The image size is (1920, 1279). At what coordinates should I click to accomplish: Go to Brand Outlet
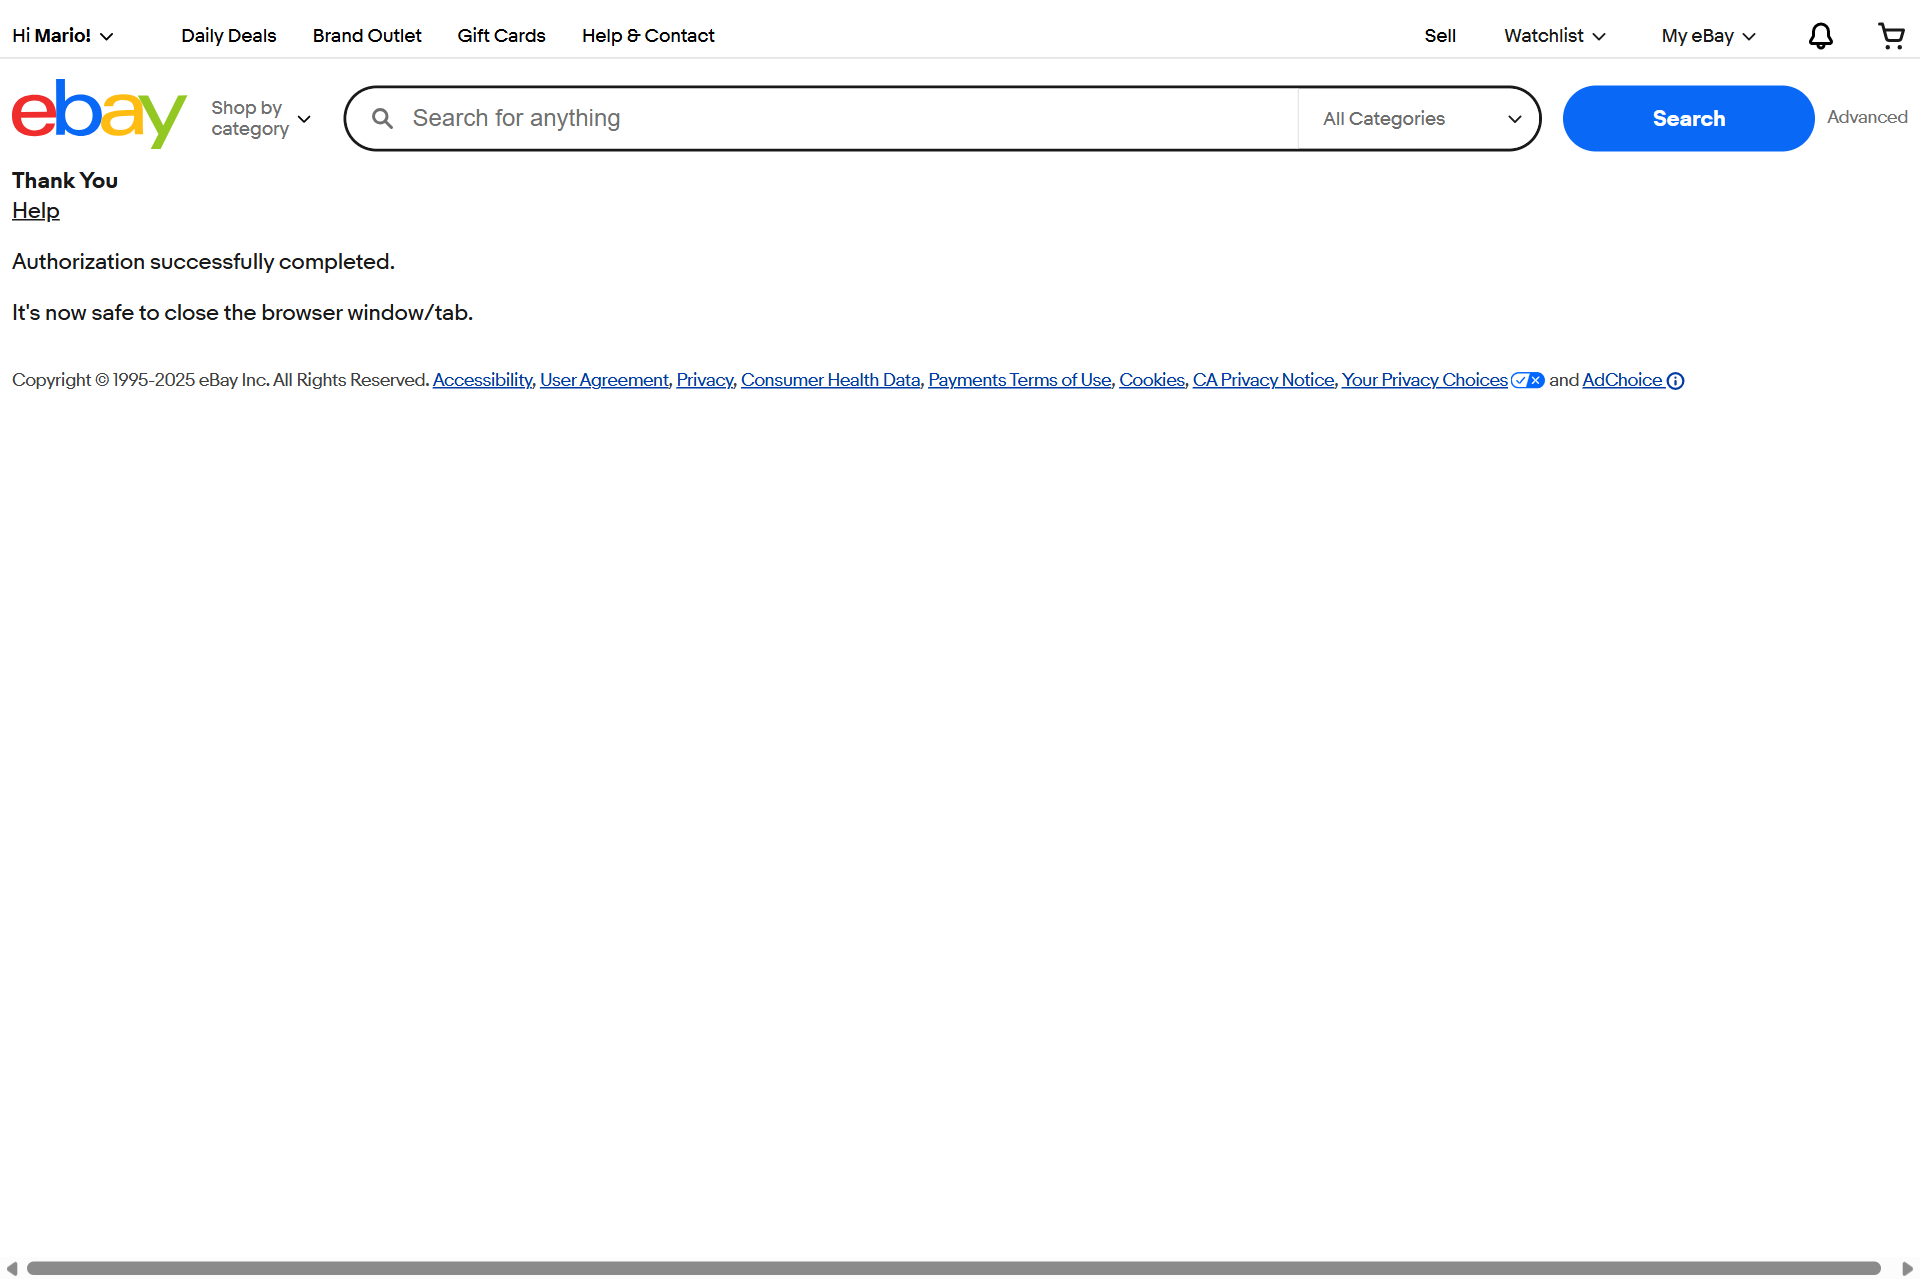[366, 35]
